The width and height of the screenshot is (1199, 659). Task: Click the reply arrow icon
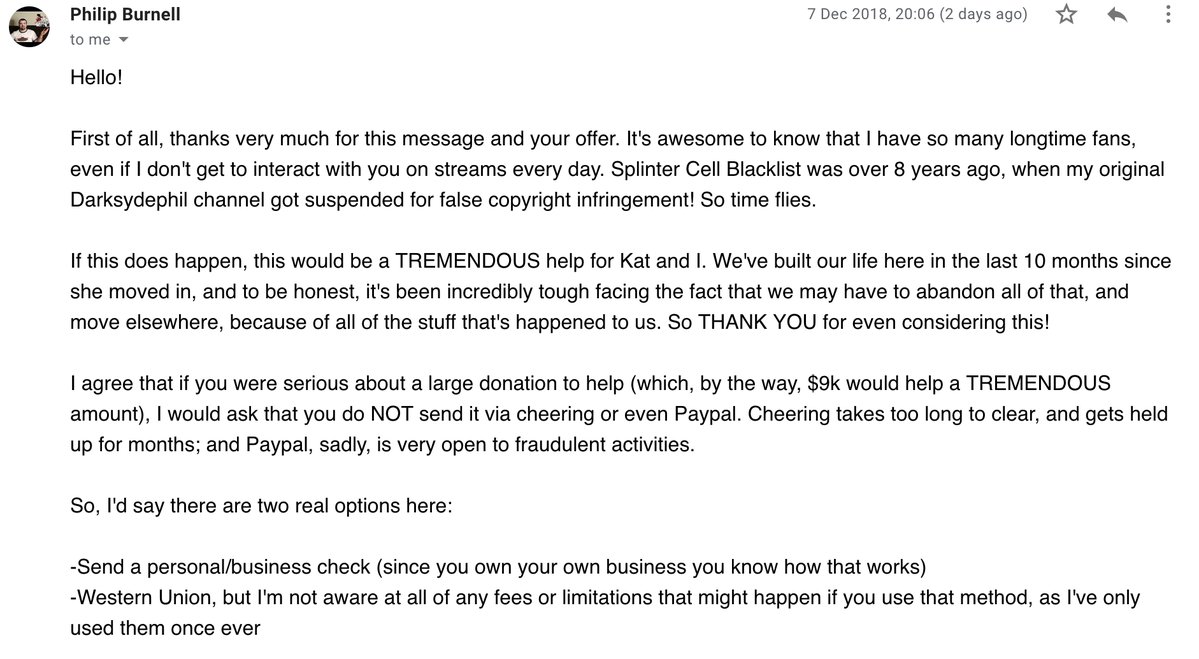coord(1117,14)
